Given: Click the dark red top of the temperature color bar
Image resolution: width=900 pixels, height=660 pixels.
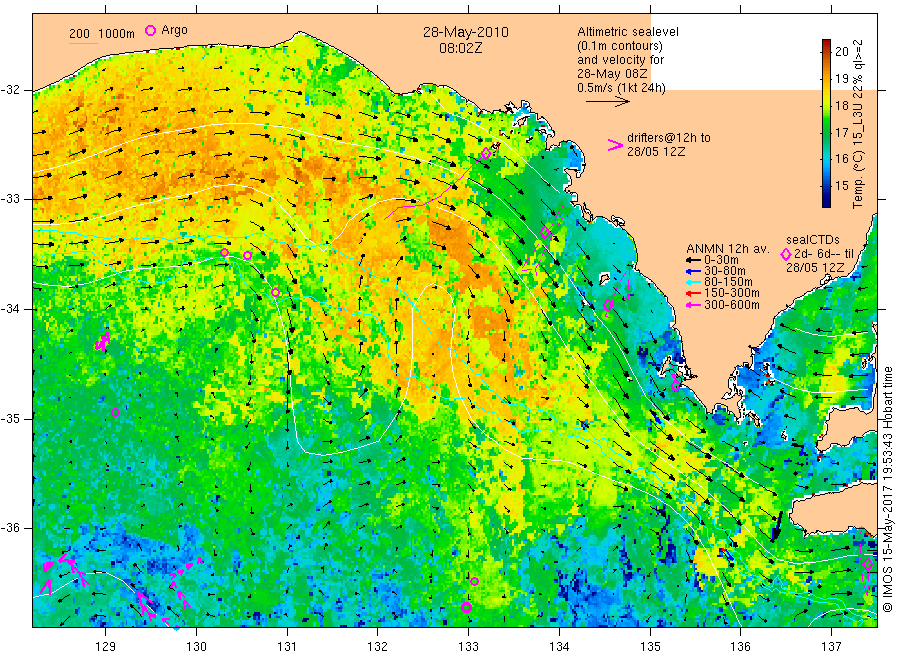Looking at the screenshot, I should click(x=826, y=44).
